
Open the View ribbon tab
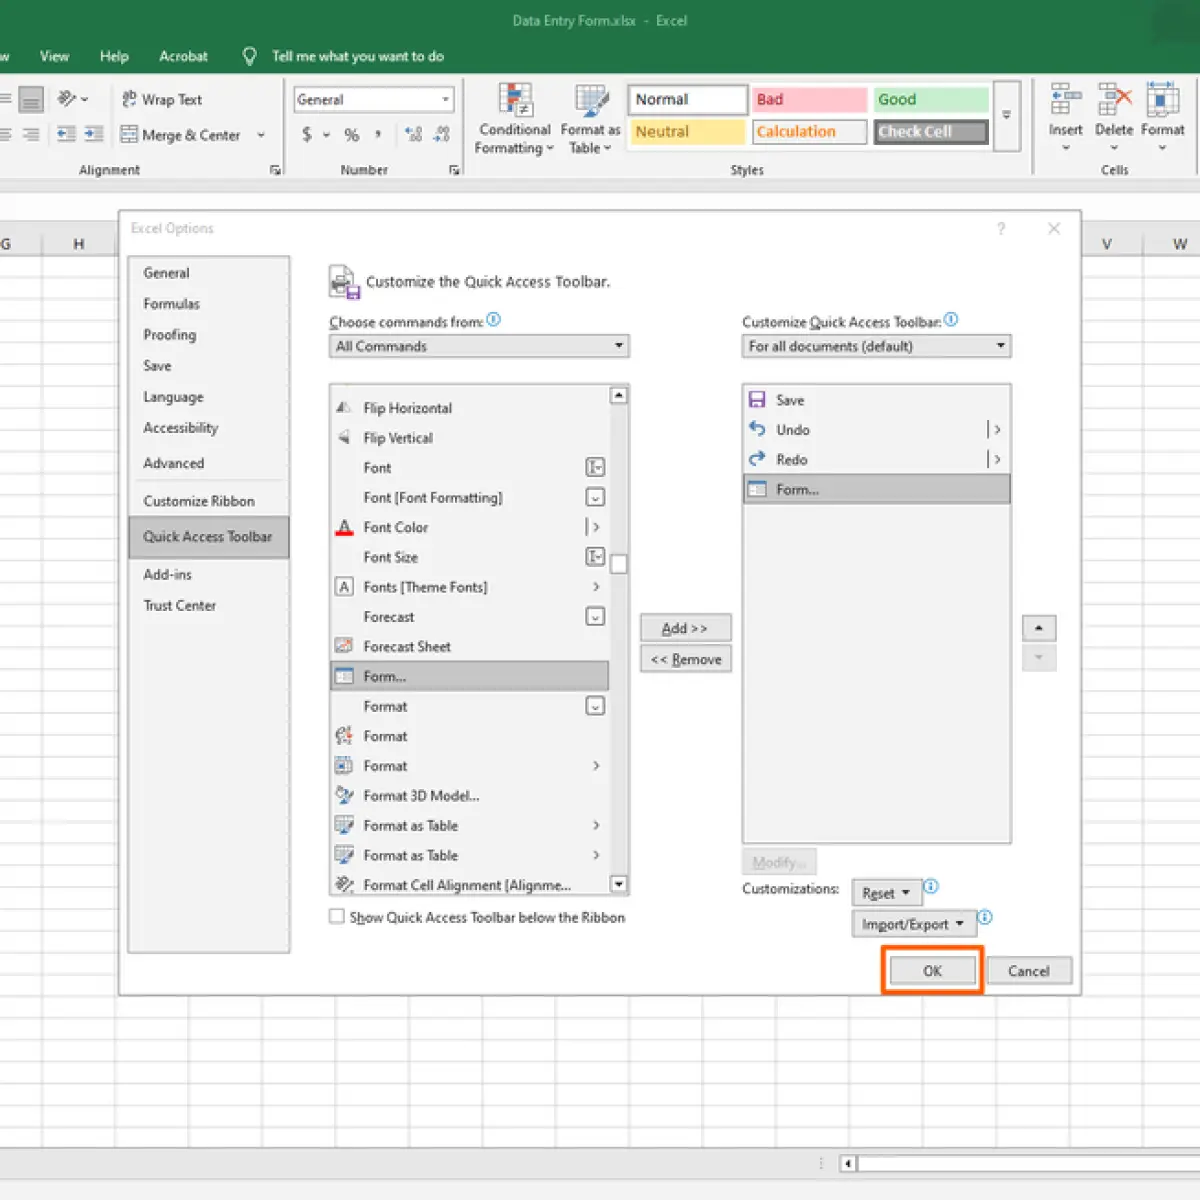coord(54,56)
